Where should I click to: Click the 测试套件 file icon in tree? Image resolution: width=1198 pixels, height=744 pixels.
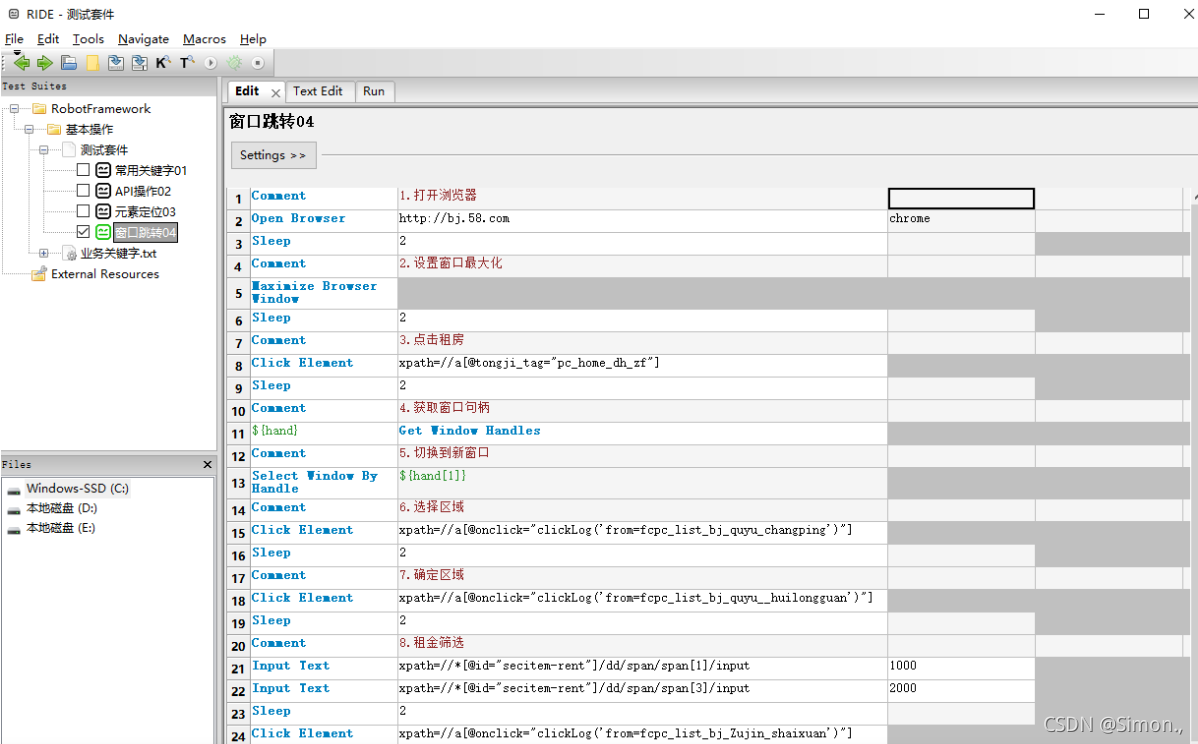pos(69,150)
